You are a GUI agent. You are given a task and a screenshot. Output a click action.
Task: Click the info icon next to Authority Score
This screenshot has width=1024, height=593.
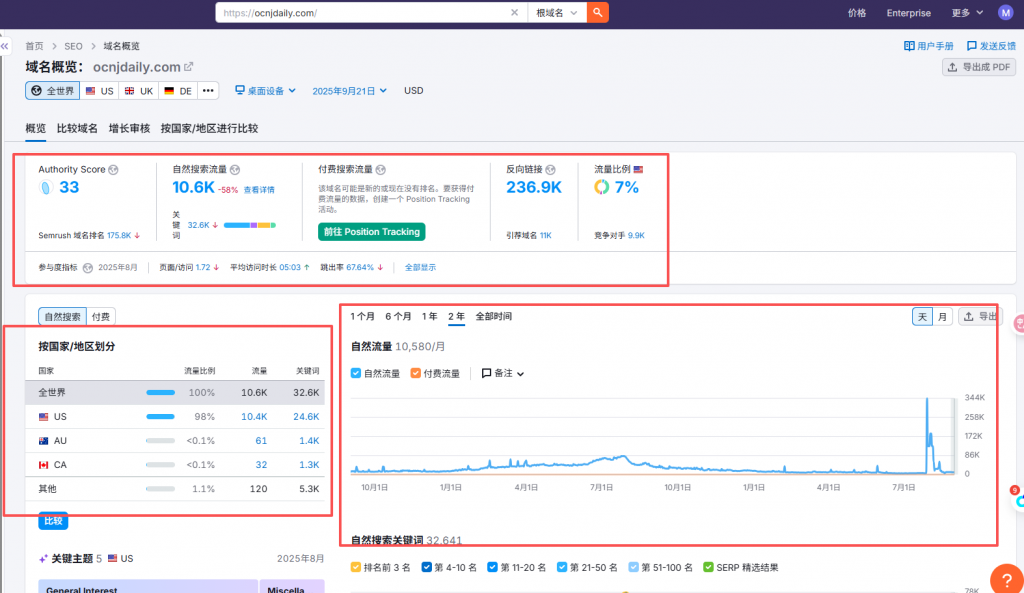click(113, 170)
